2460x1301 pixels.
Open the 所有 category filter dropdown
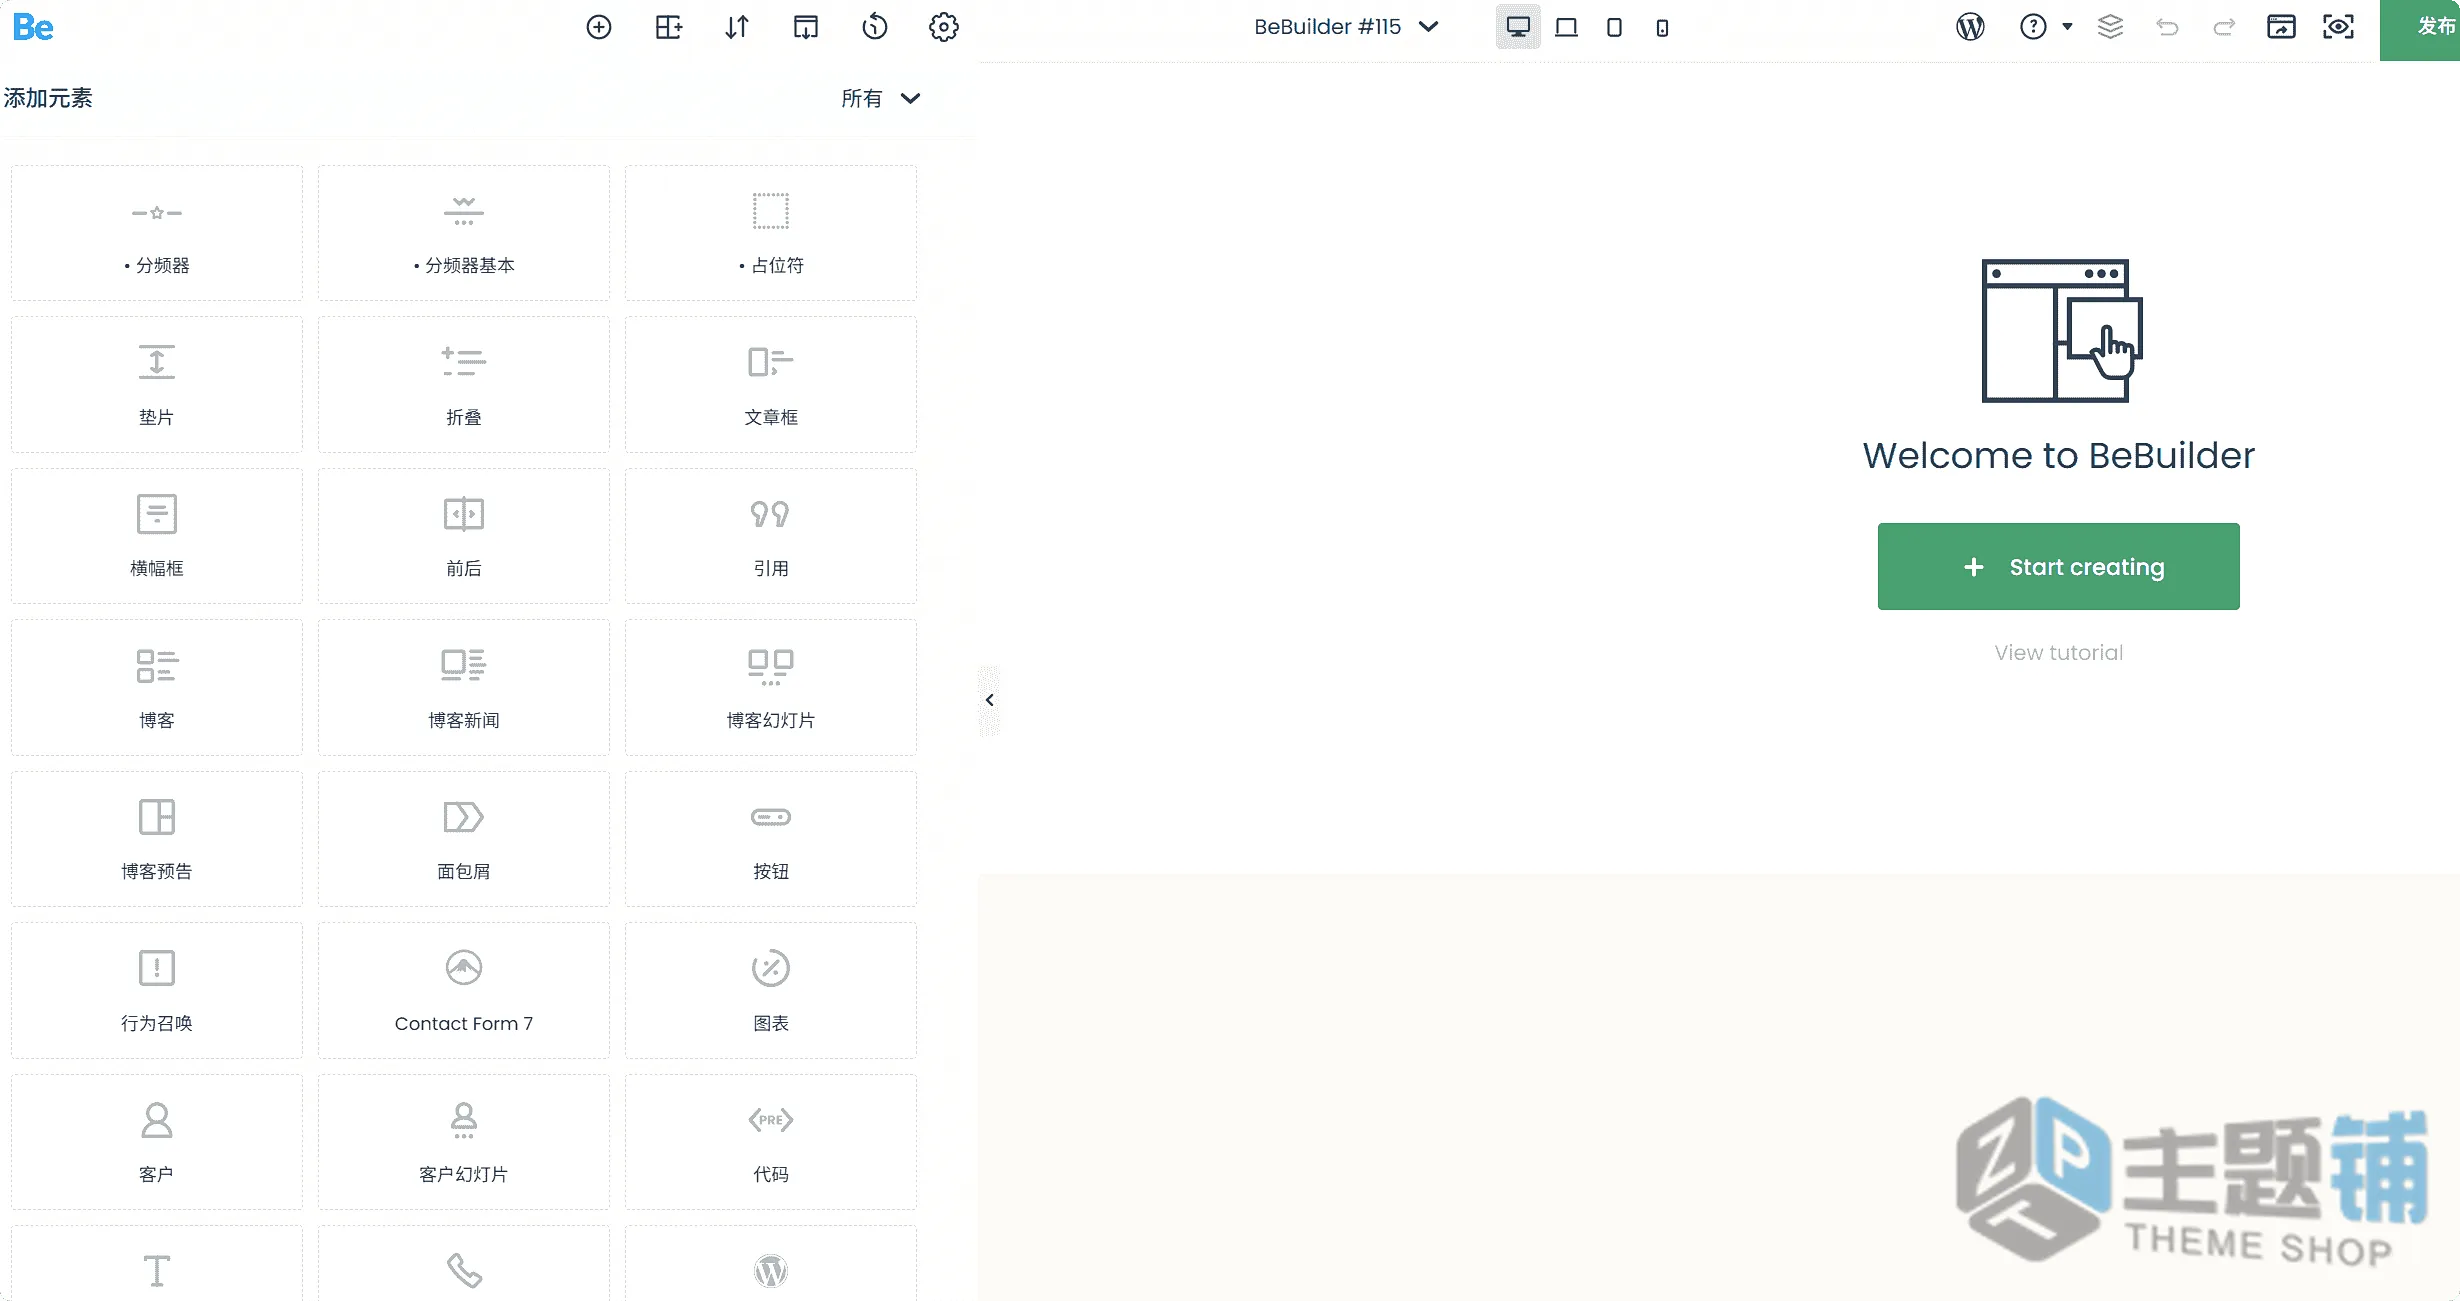pyautogui.click(x=880, y=98)
